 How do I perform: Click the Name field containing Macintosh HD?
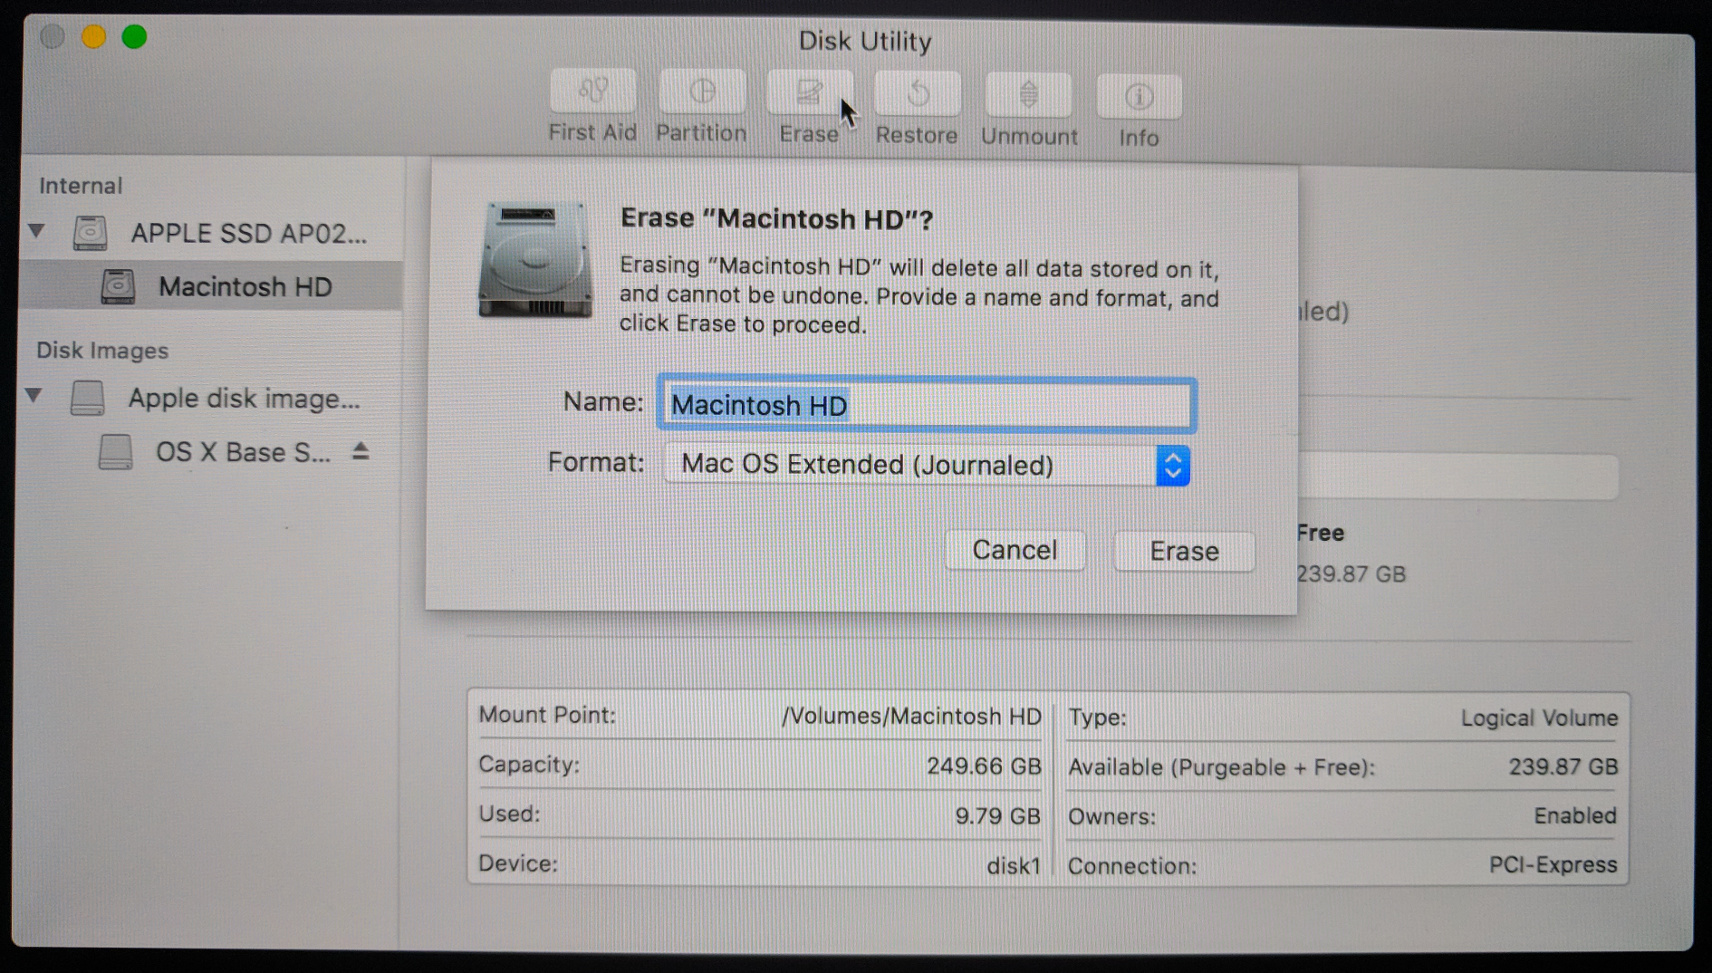(x=926, y=405)
